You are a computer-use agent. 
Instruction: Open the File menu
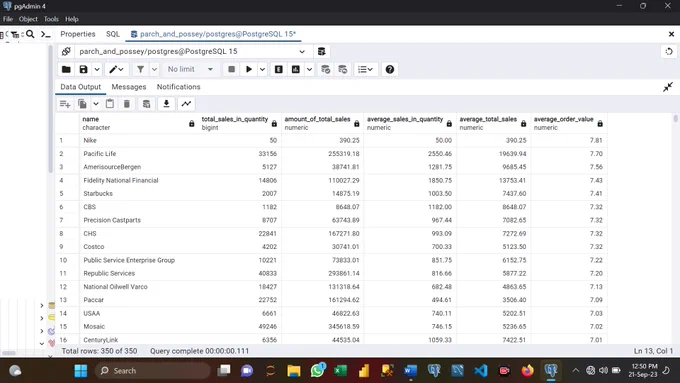(8, 19)
